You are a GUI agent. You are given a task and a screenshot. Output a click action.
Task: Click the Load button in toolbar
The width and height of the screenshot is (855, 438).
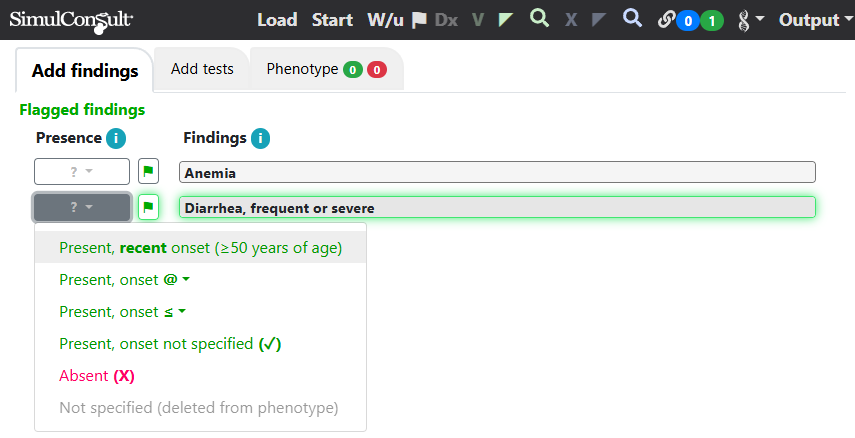point(277,20)
